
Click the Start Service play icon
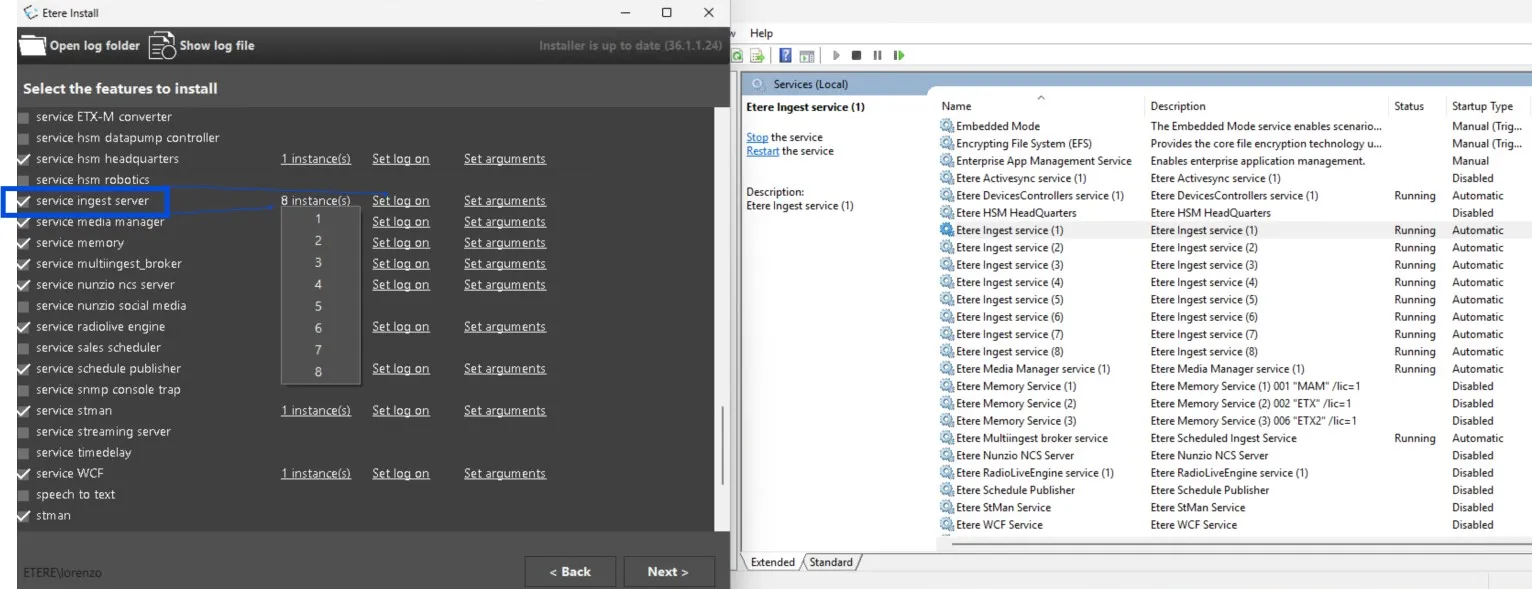836,56
